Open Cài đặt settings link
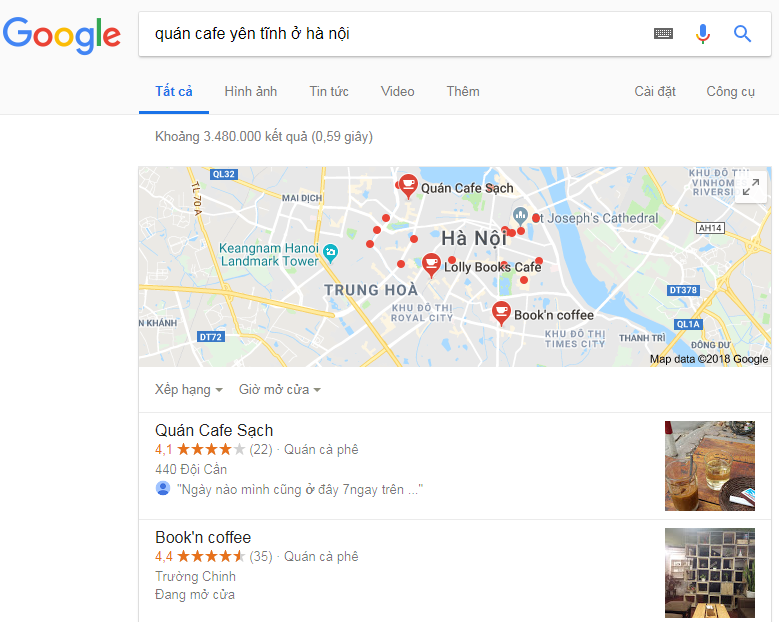Screen dimensions: 779x622 (655, 91)
